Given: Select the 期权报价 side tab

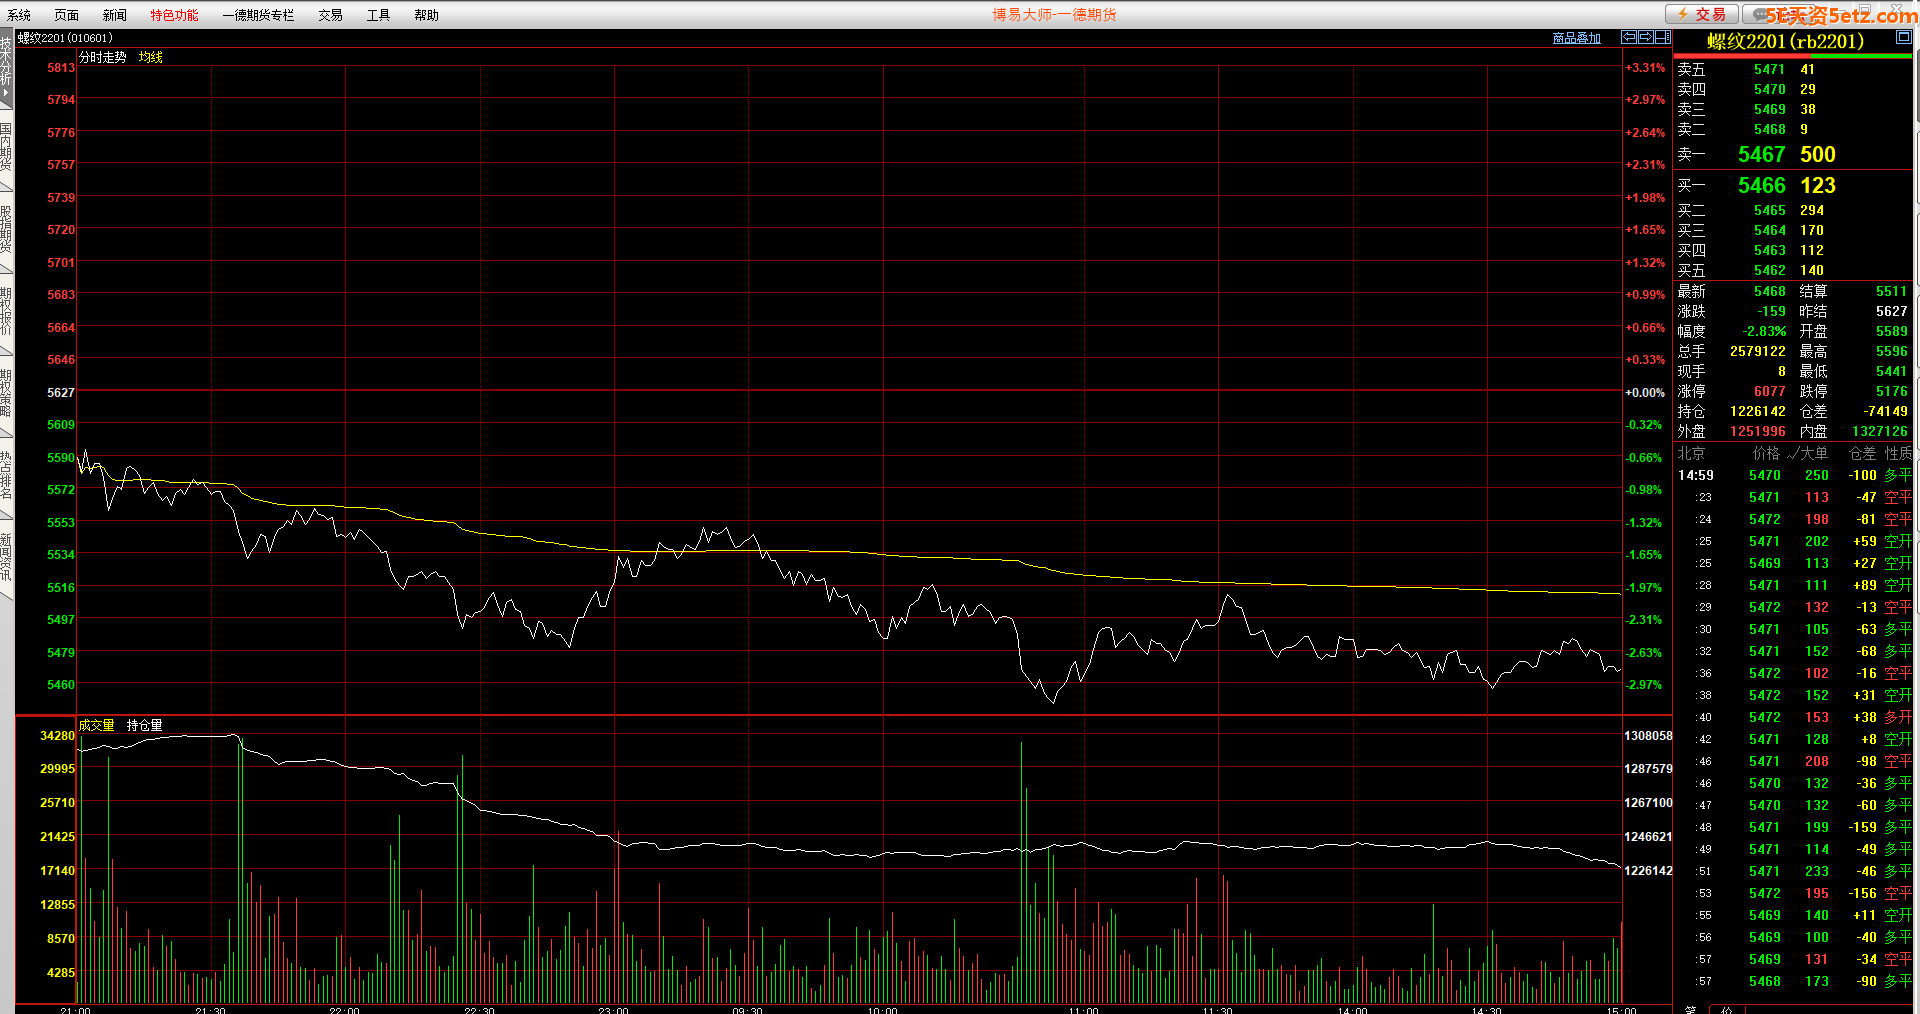Looking at the screenshot, I should coord(6,311).
